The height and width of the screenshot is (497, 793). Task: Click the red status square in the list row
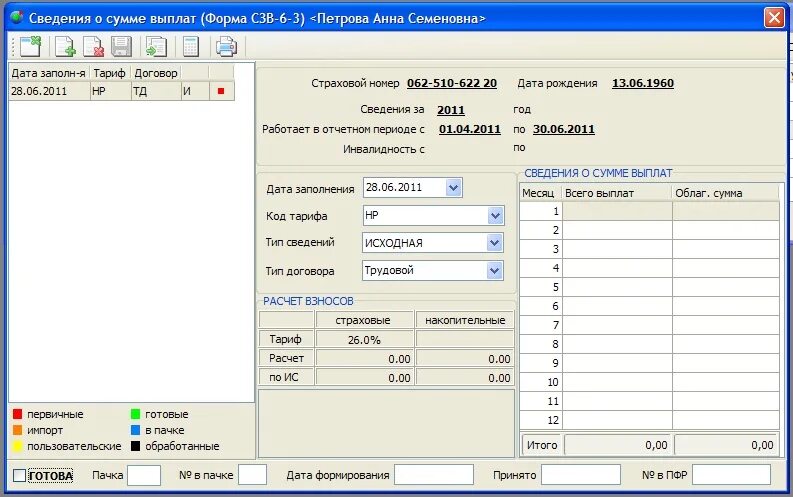coord(221,91)
